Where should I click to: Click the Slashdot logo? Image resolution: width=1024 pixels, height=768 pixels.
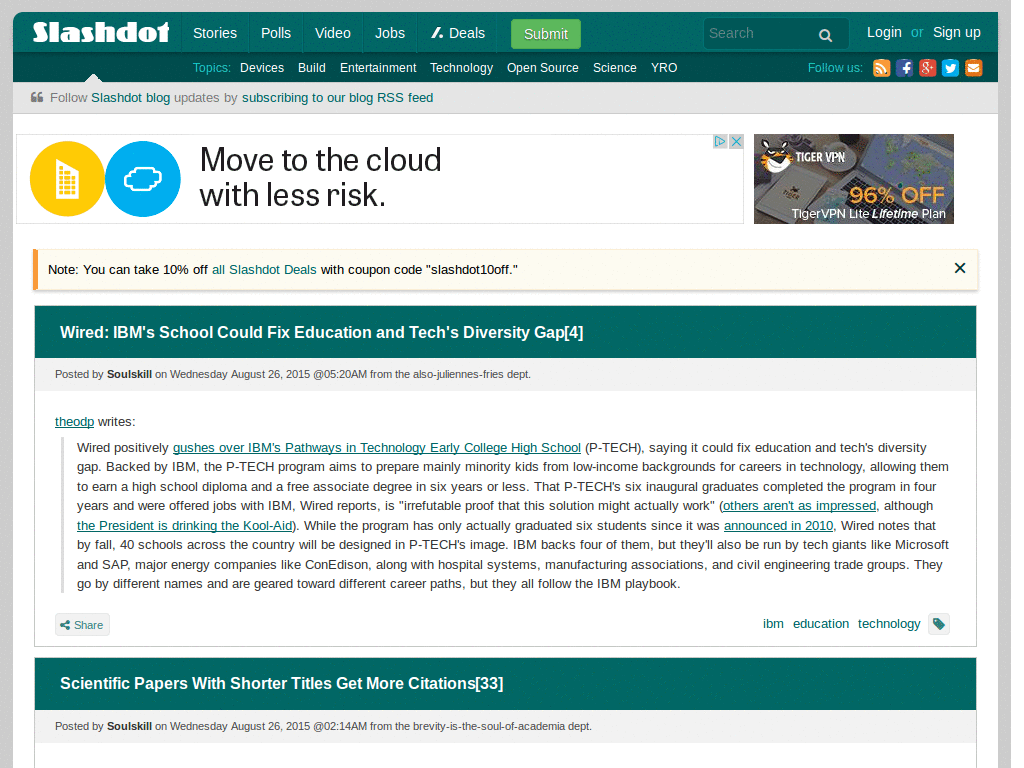tap(100, 33)
